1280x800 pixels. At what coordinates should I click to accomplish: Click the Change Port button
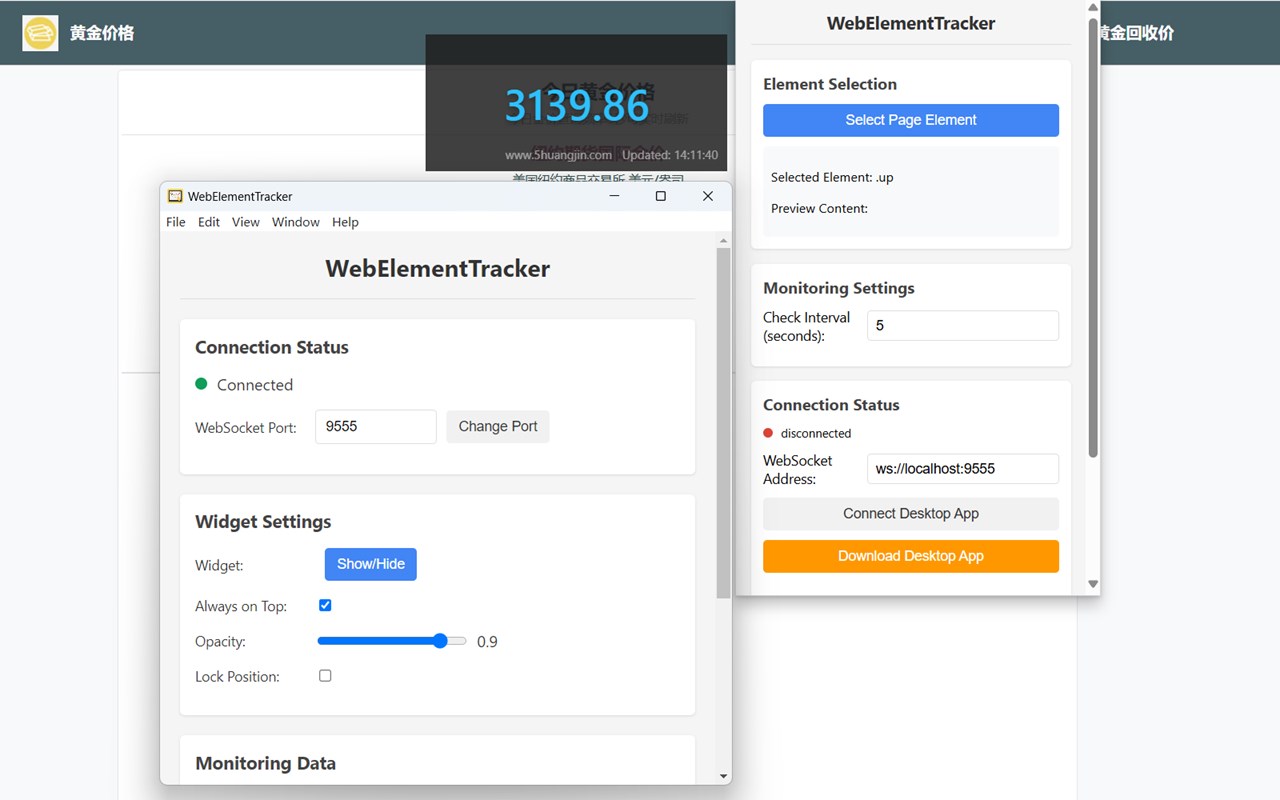tap(498, 426)
